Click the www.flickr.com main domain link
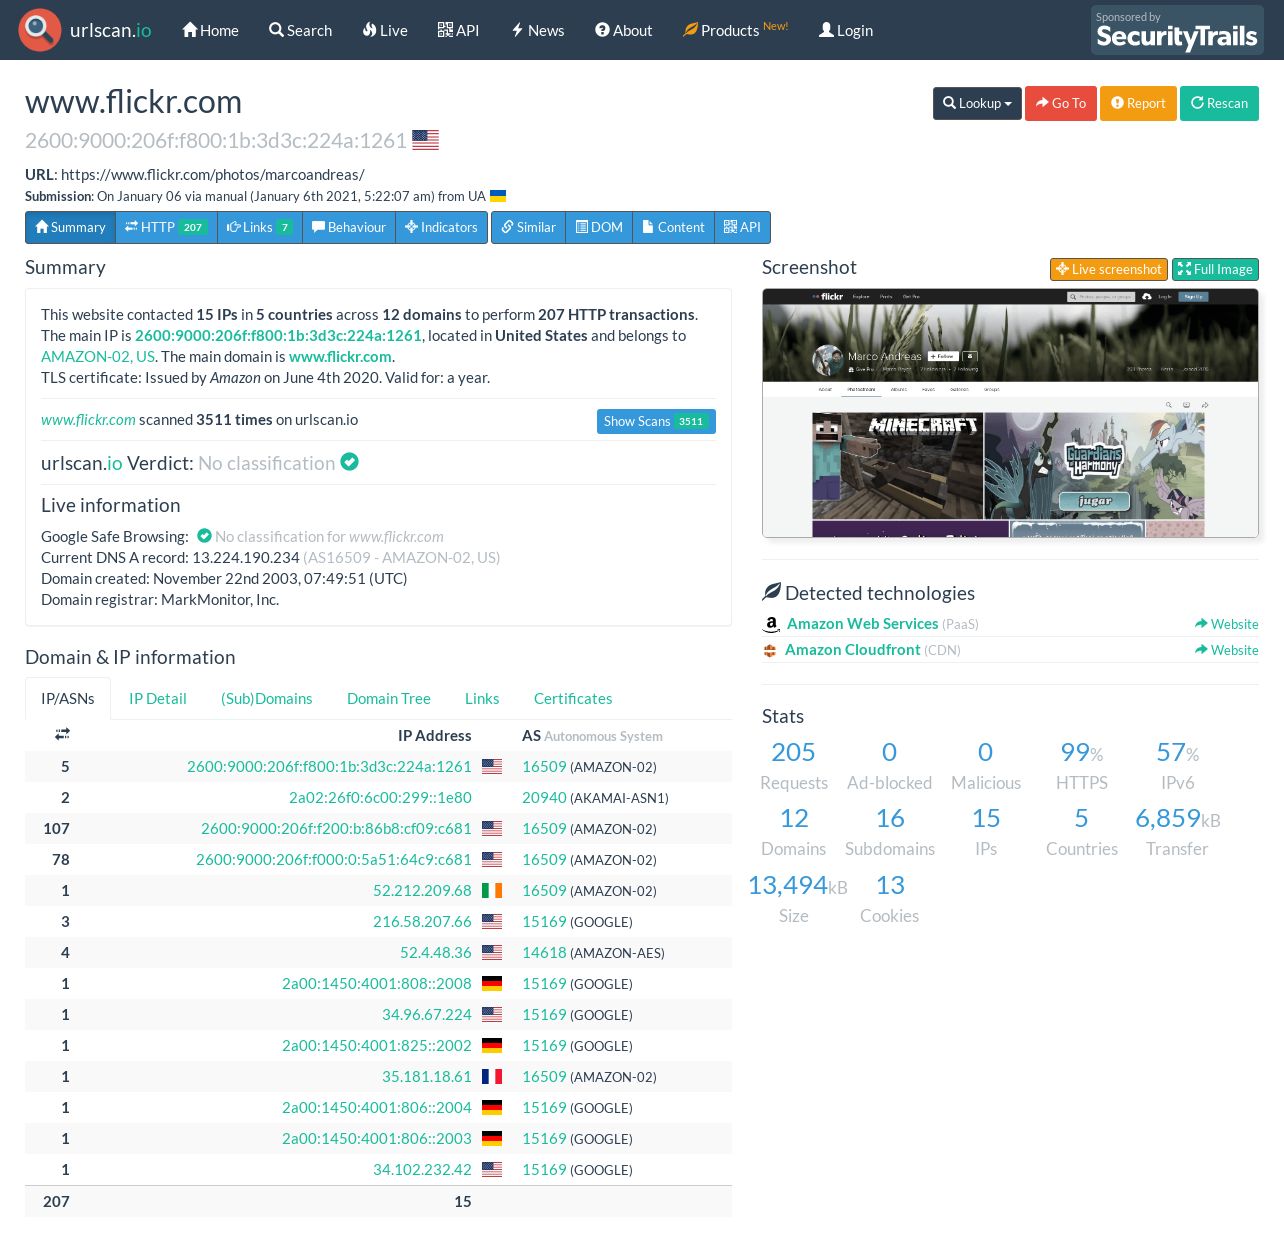This screenshot has height=1238, width=1284. [x=340, y=357]
